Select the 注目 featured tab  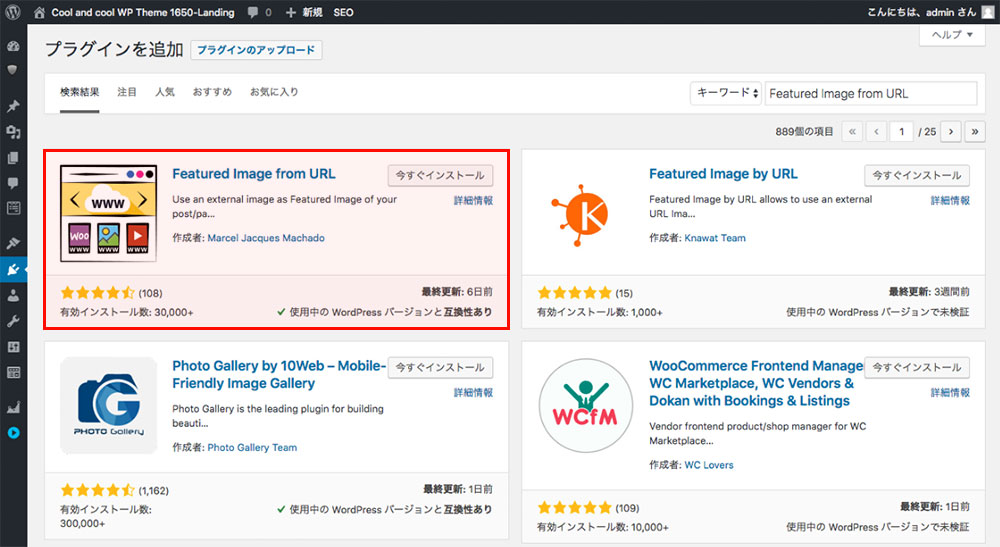[127, 92]
